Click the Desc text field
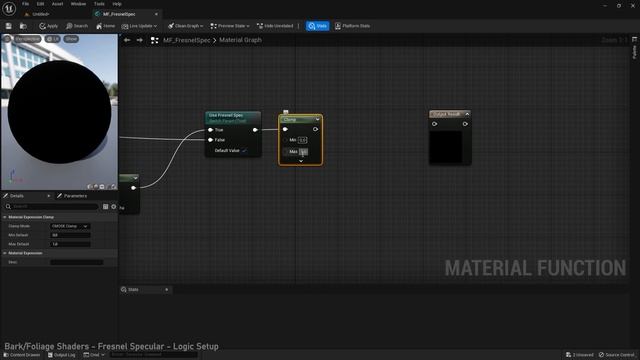 coord(76,262)
